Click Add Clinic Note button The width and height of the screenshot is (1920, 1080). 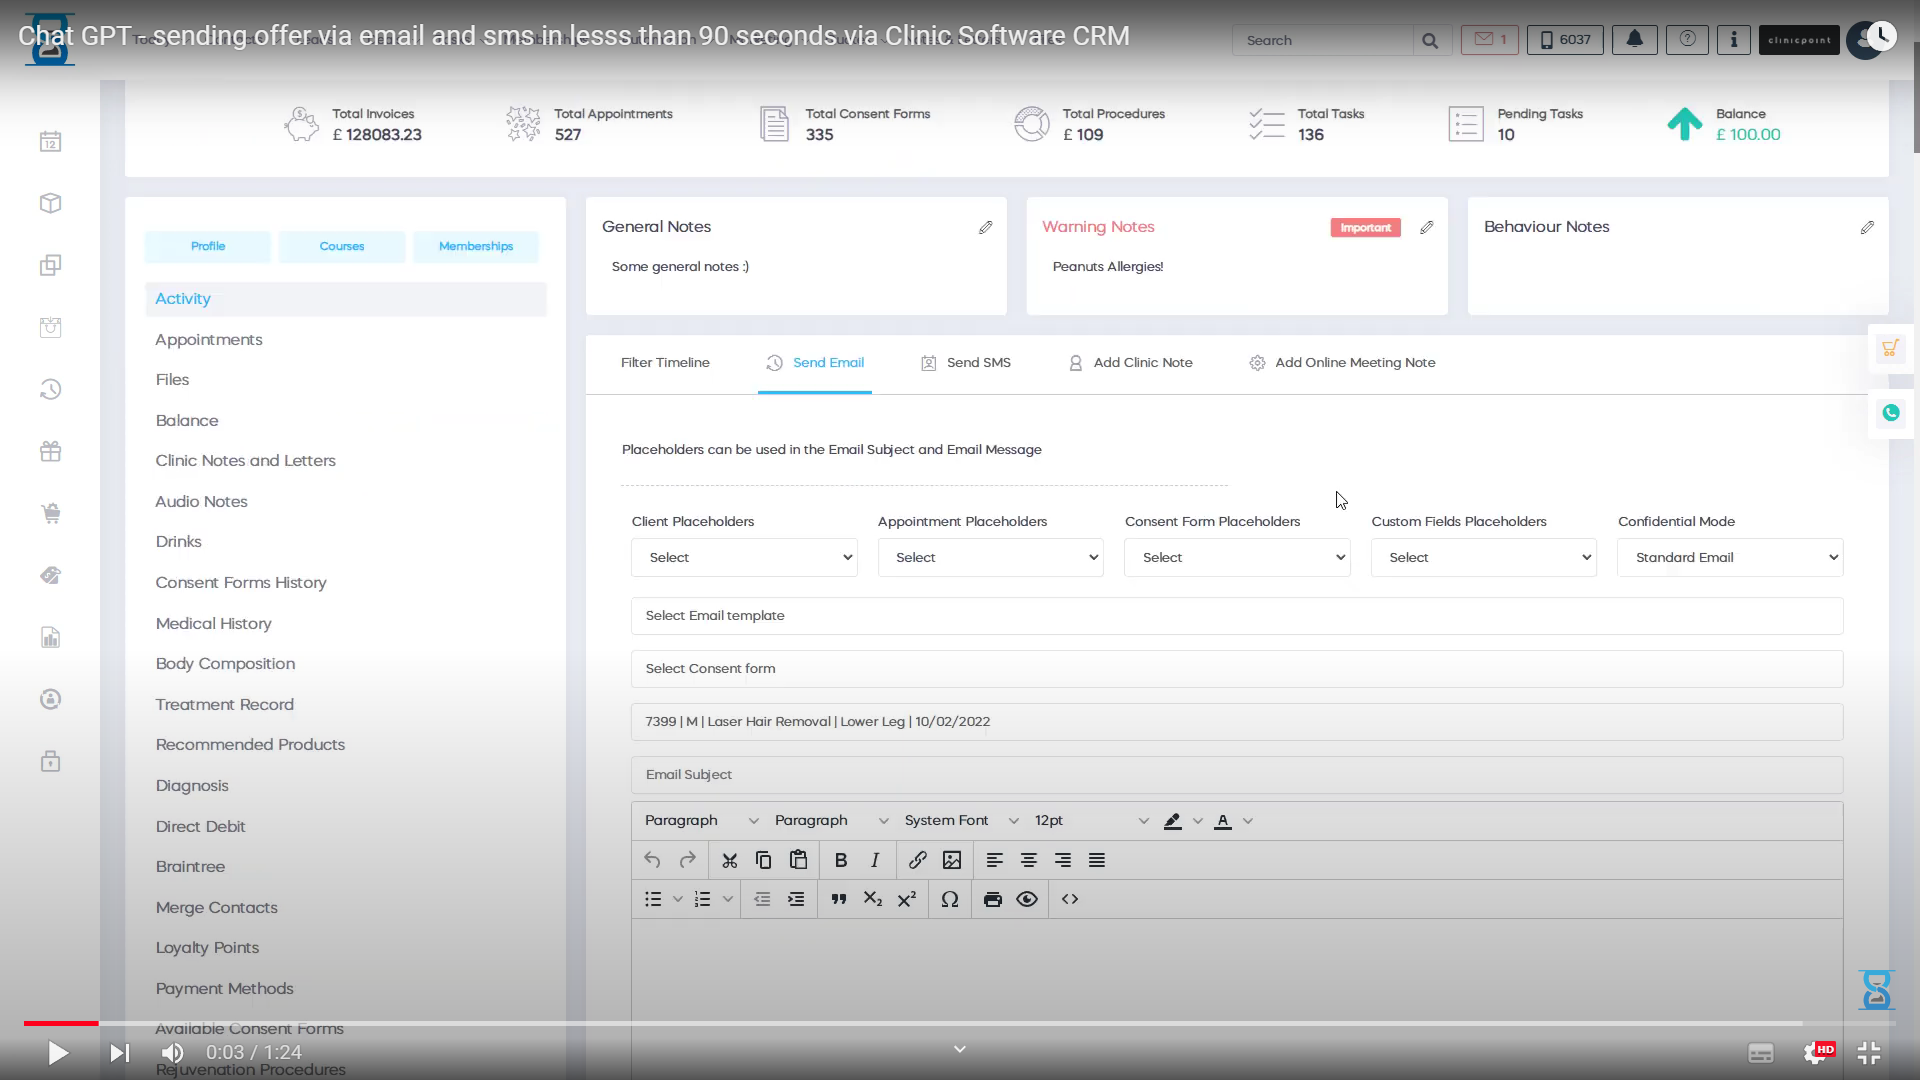click(1129, 361)
